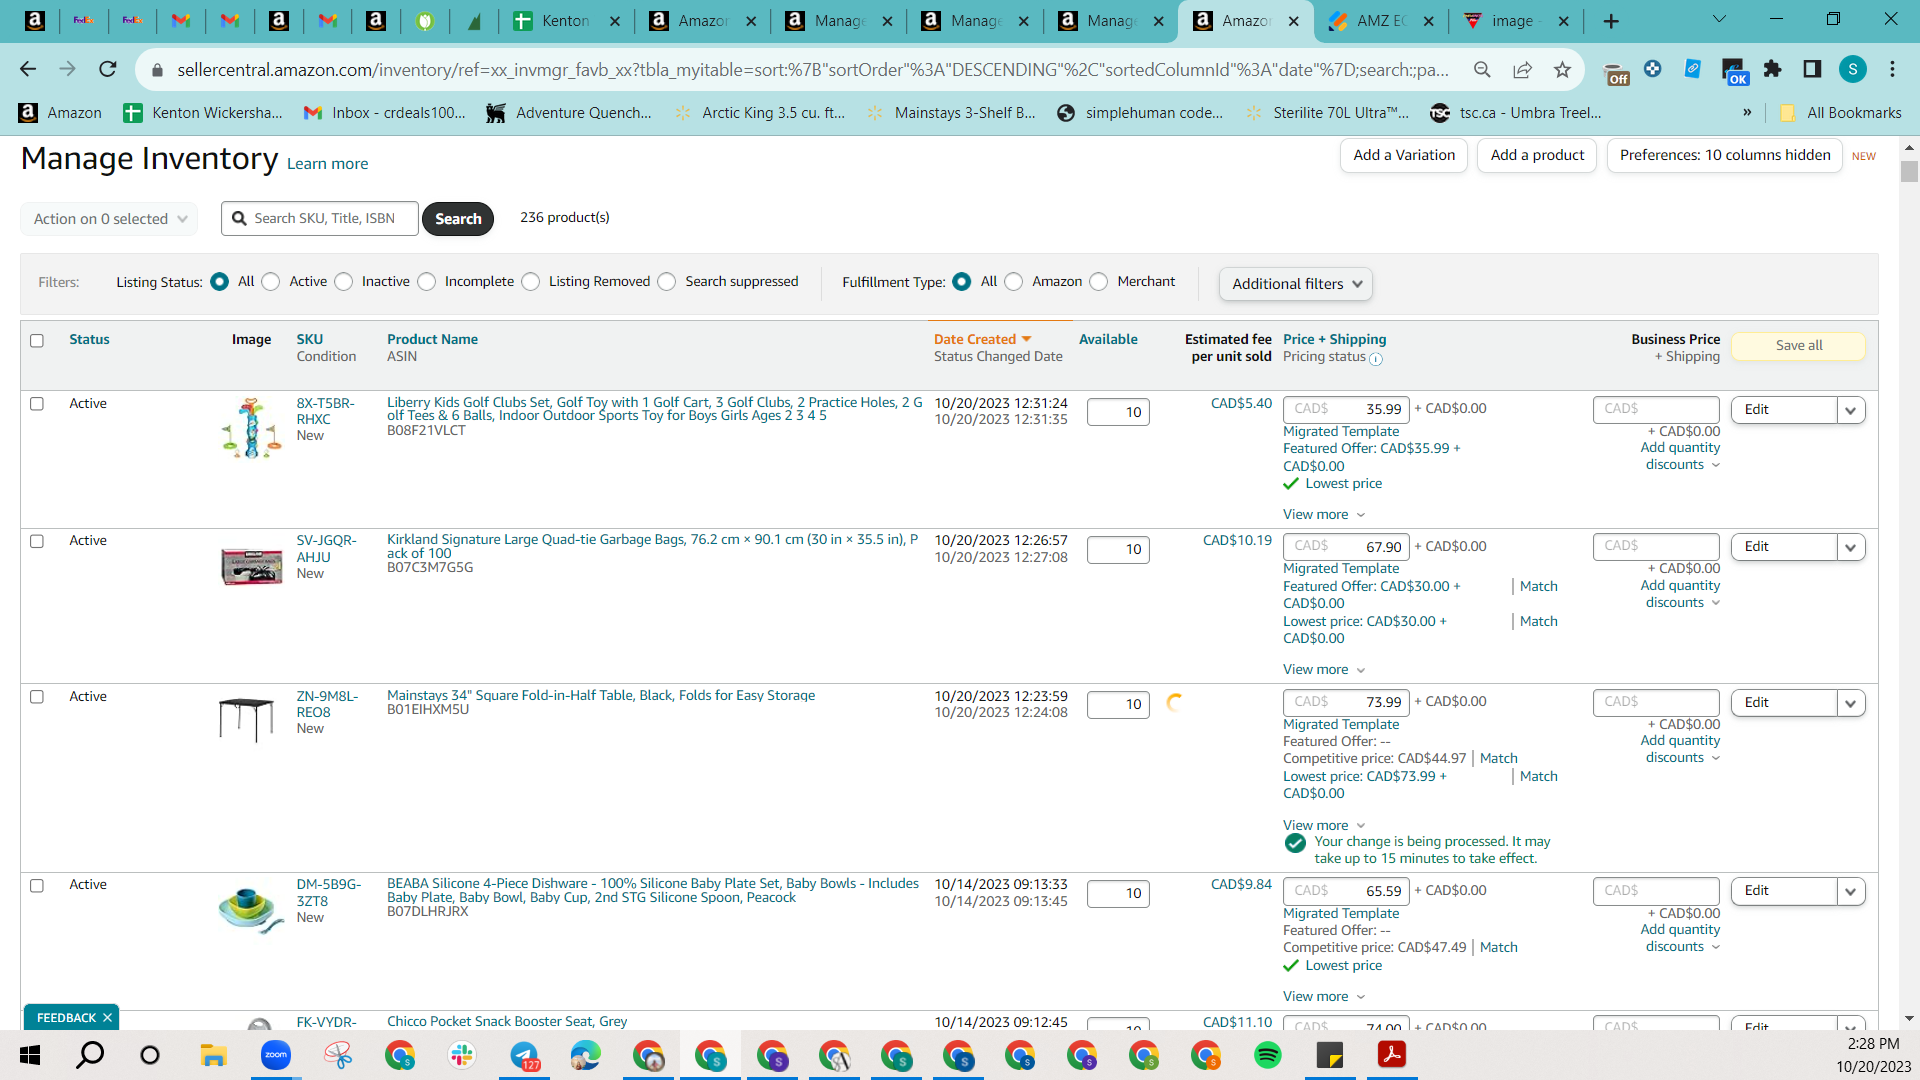Click the SKU column header
This screenshot has height=1080, width=1920.
click(310, 340)
